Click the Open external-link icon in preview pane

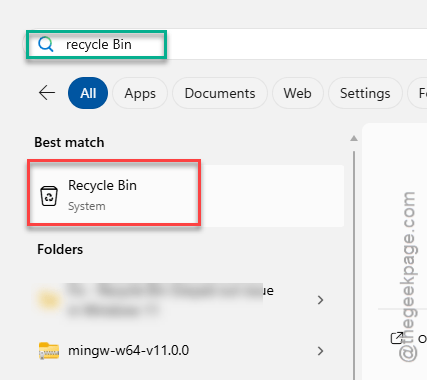[x=397, y=338]
